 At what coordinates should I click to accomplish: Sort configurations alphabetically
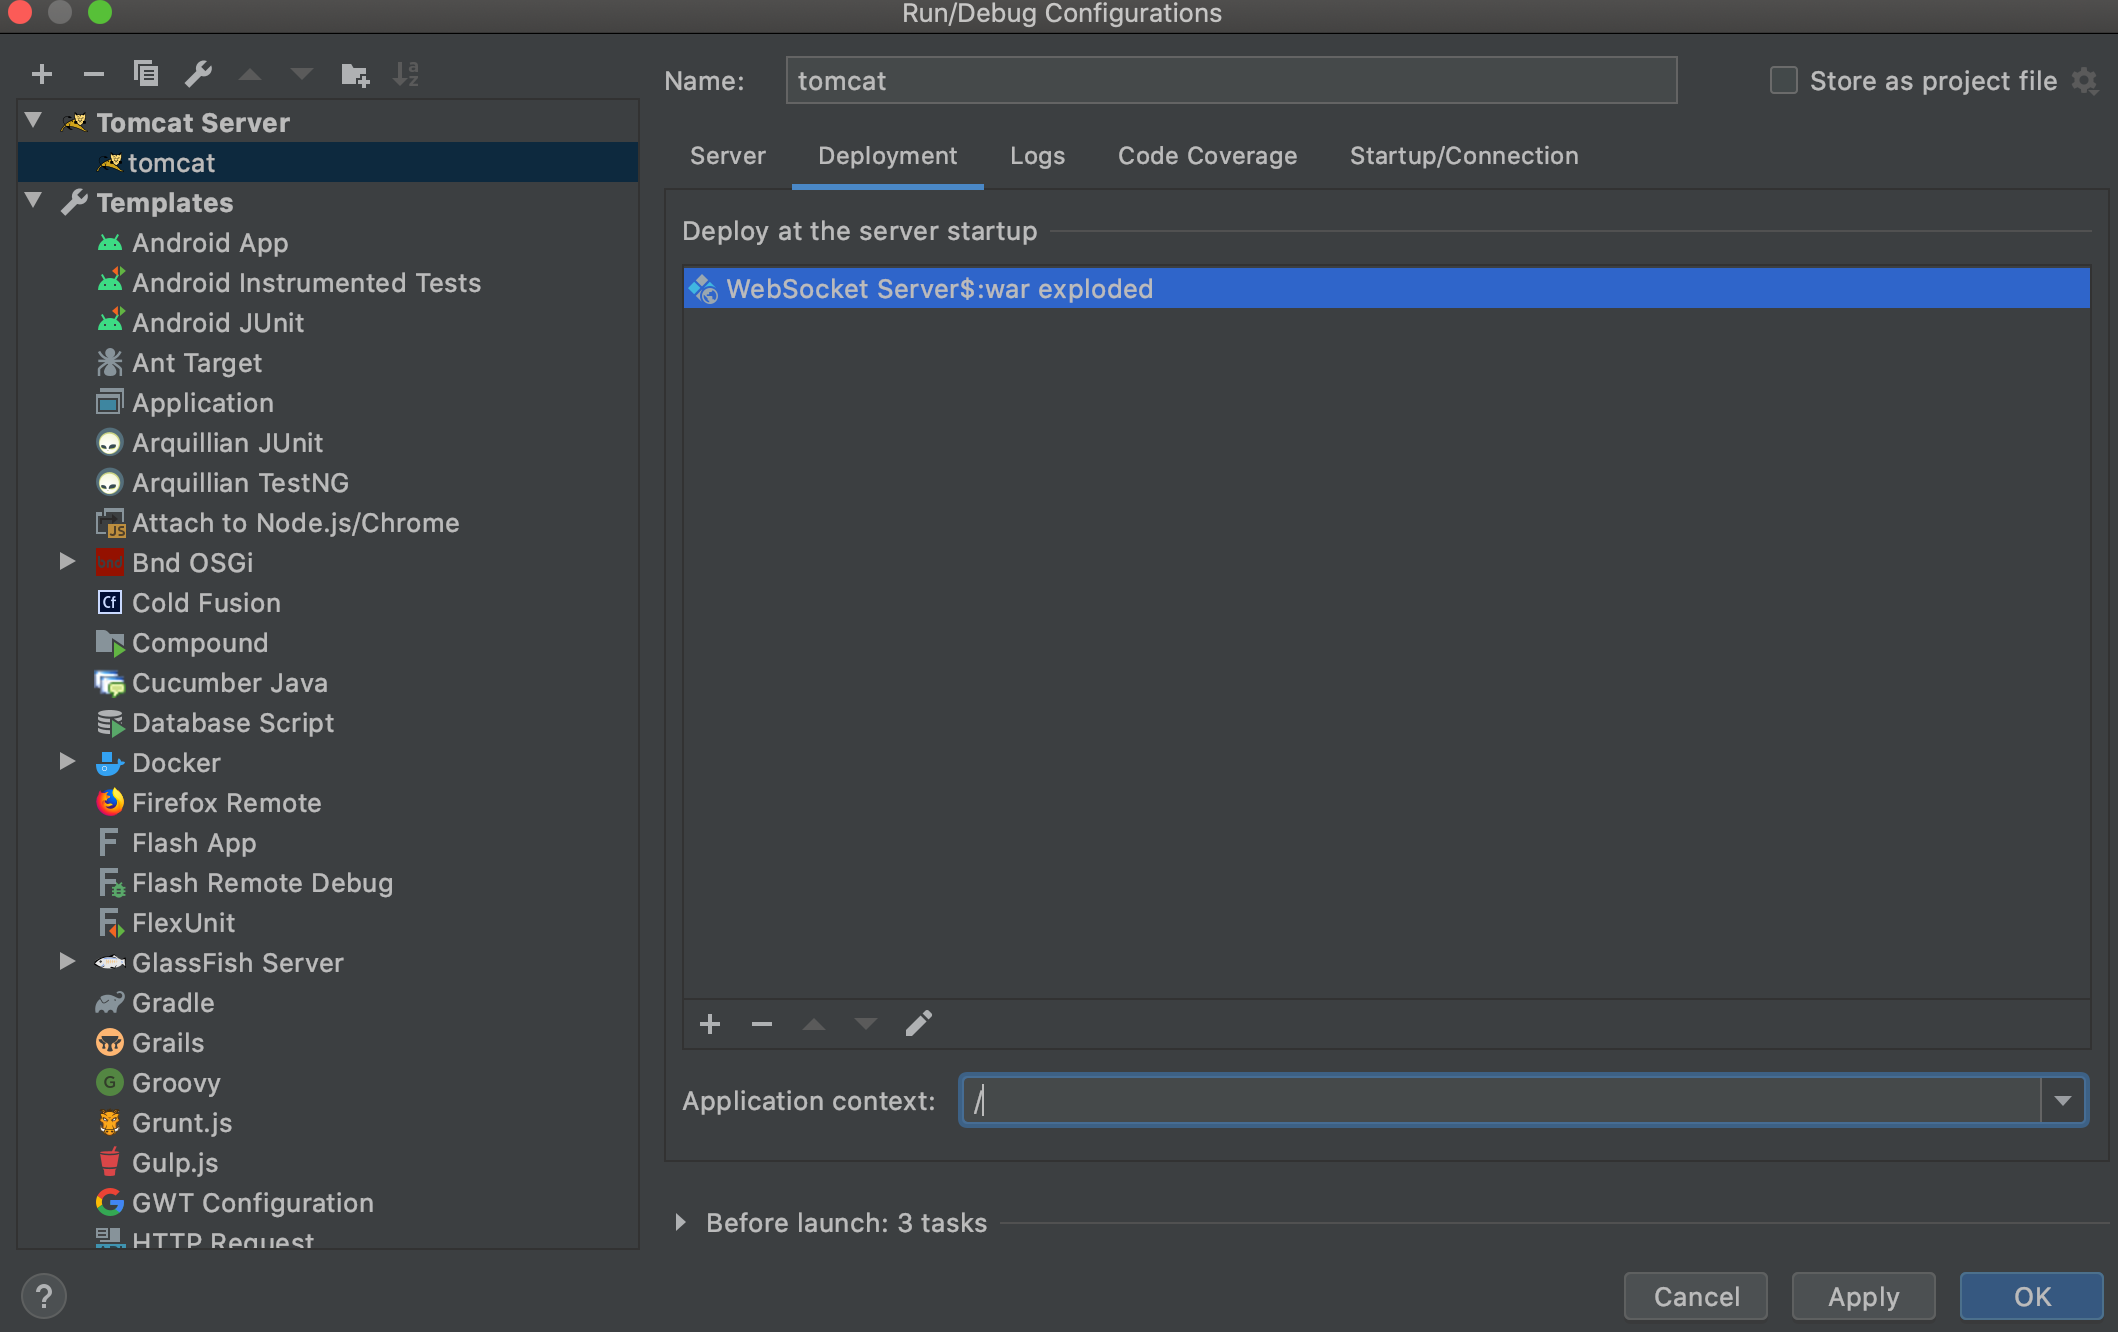pyautogui.click(x=406, y=74)
